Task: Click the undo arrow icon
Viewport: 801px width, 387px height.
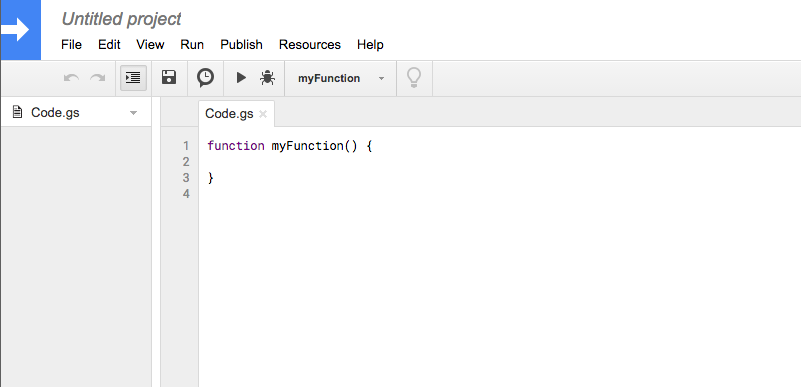Action: 71,78
